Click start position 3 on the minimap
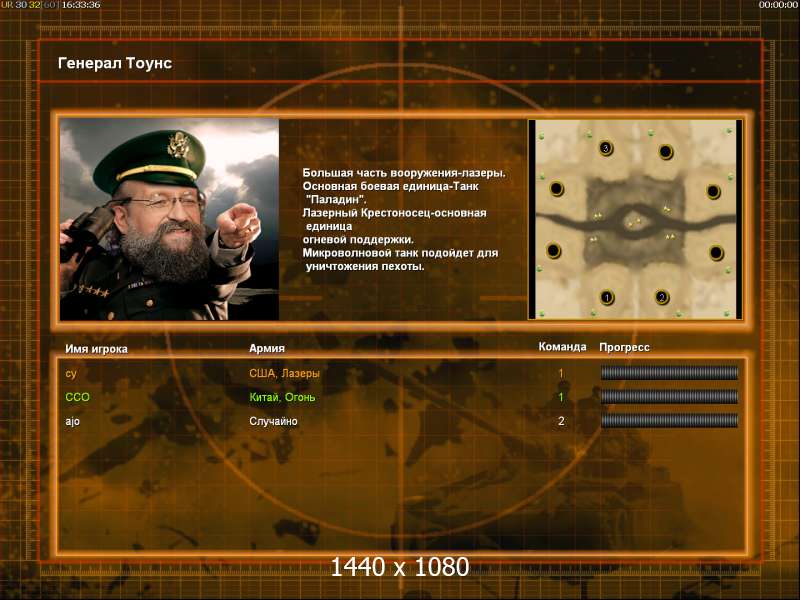The height and width of the screenshot is (600, 800). point(606,148)
